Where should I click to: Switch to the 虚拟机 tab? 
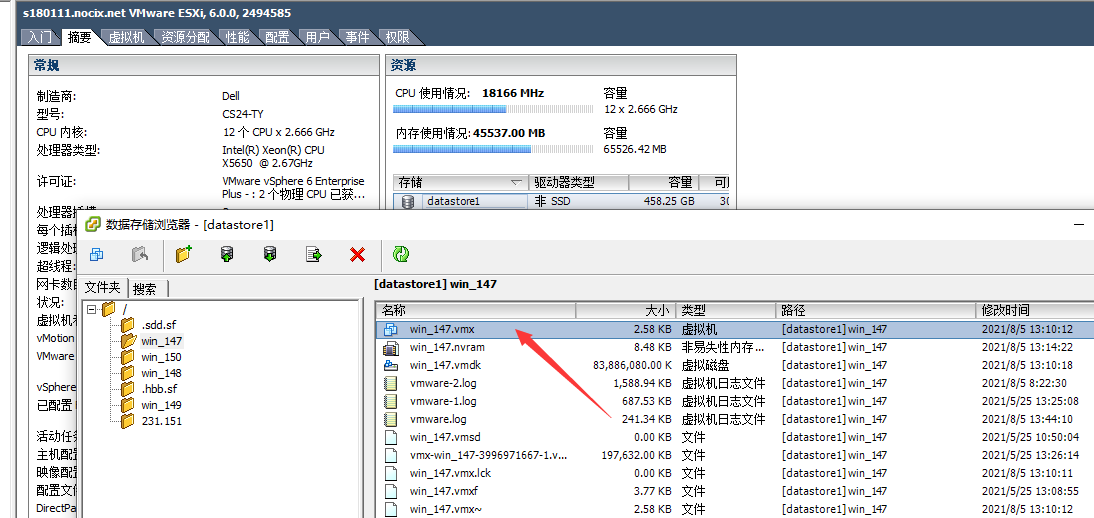click(126, 38)
